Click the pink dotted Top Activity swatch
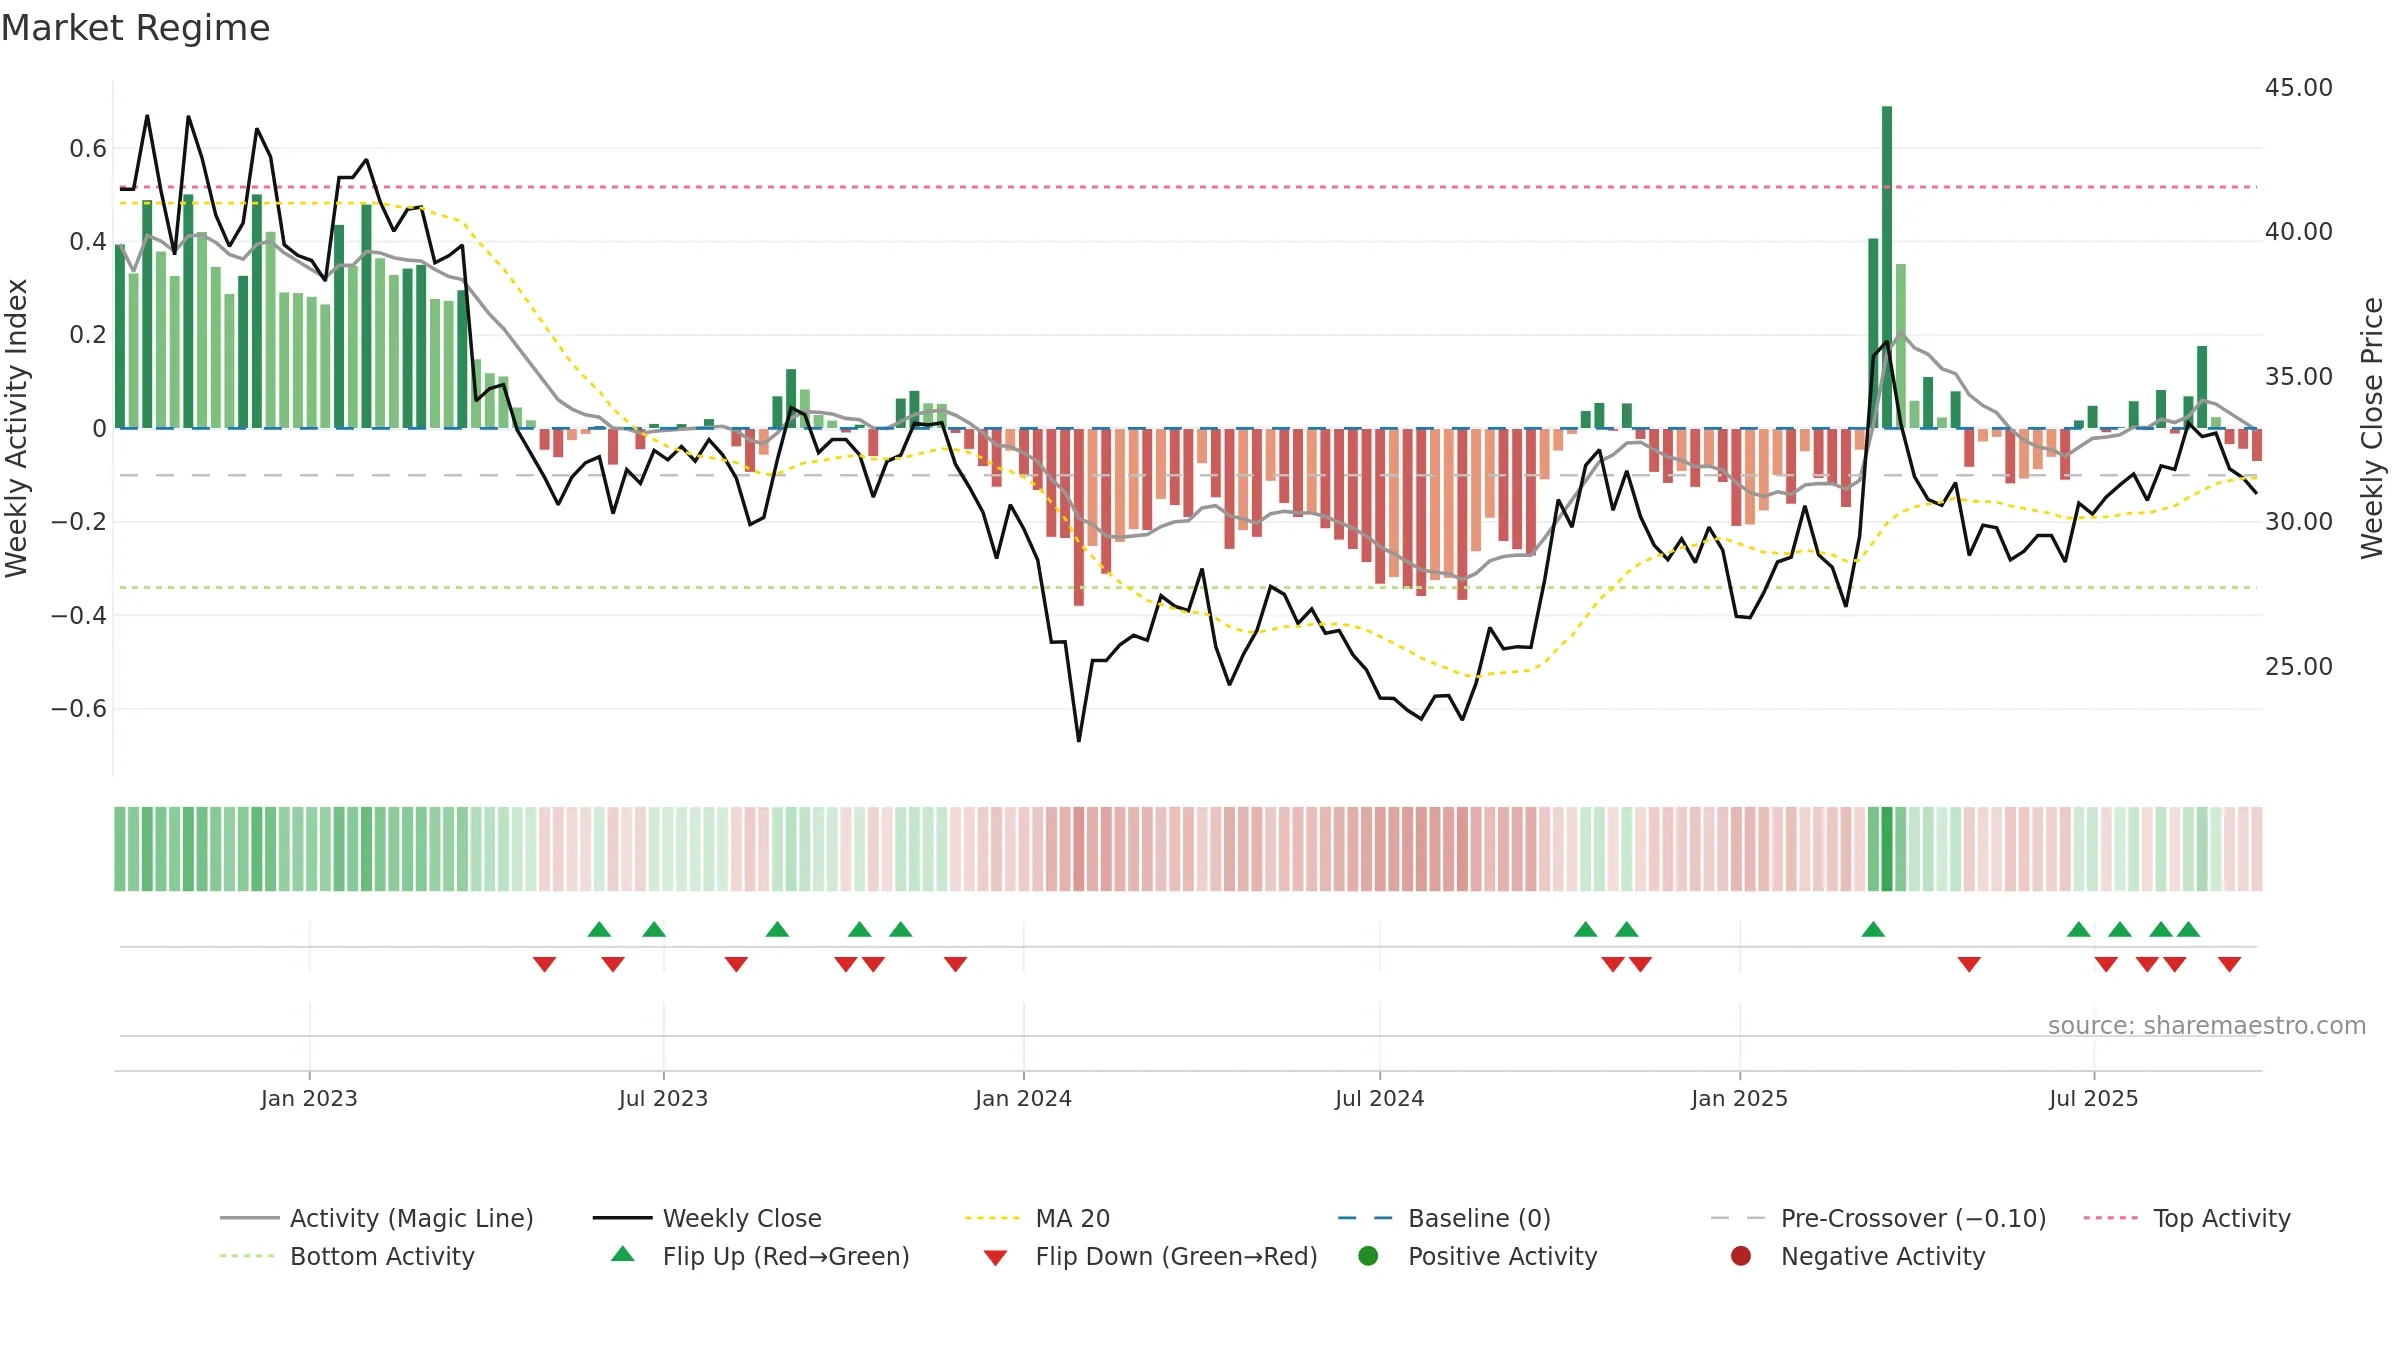The width and height of the screenshot is (2400, 1350). (x=2110, y=1218)
